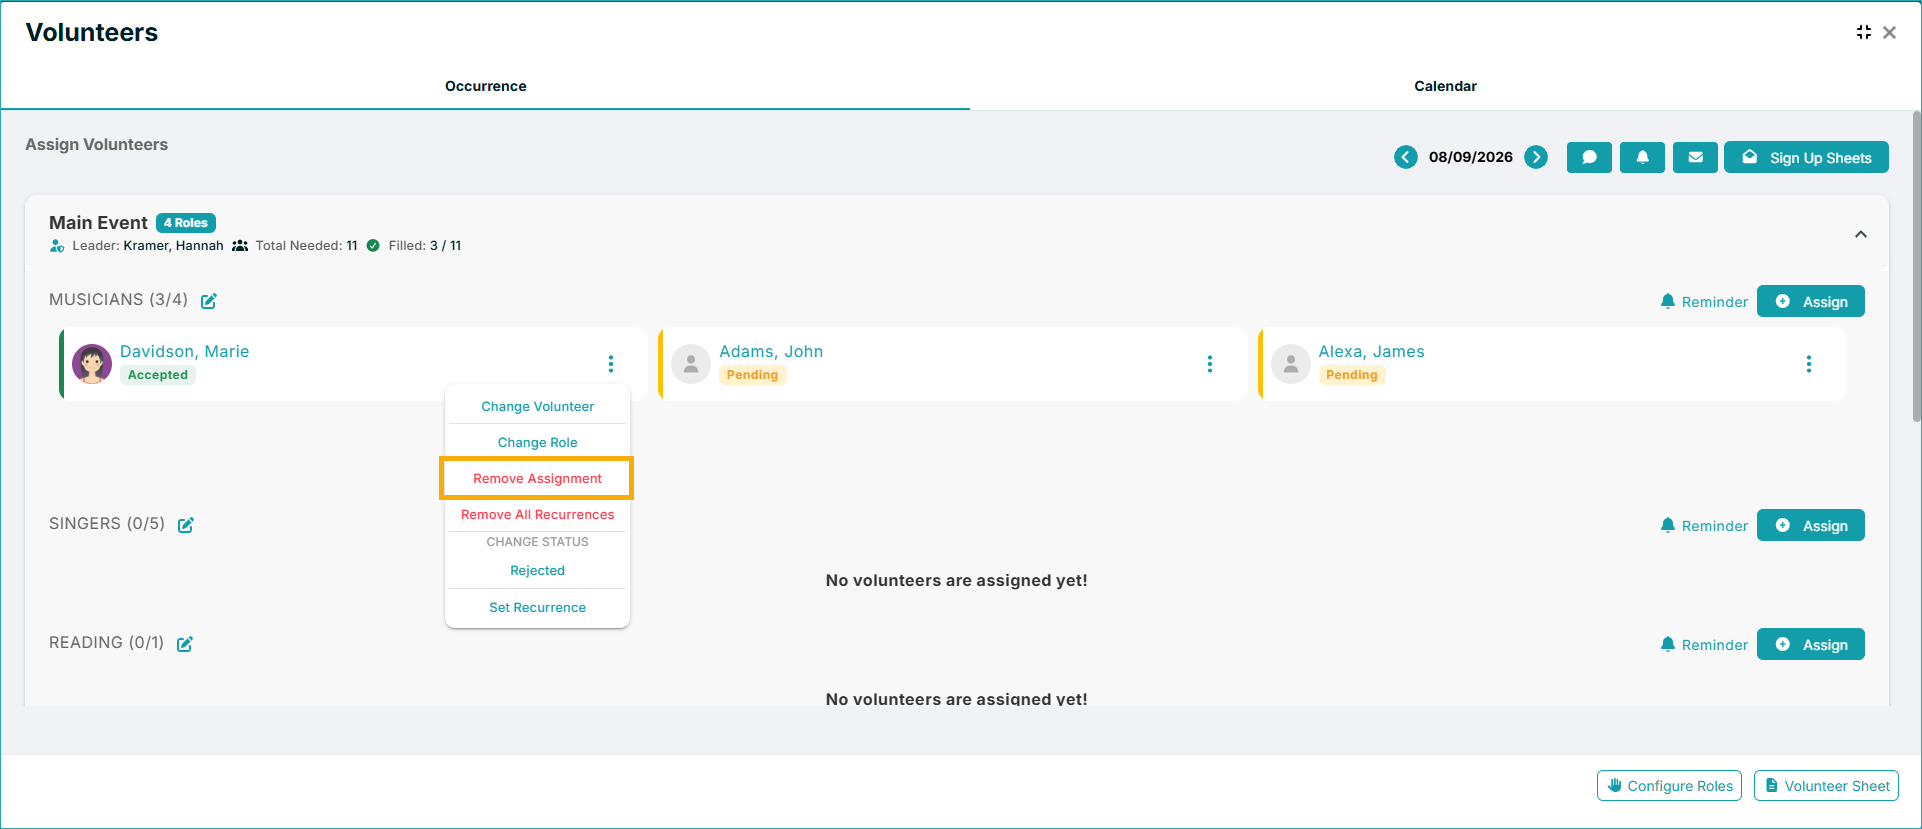Select Set Recurrence menu option
This screenshot has height=829, width=1922.
click(x=537, y=607)
